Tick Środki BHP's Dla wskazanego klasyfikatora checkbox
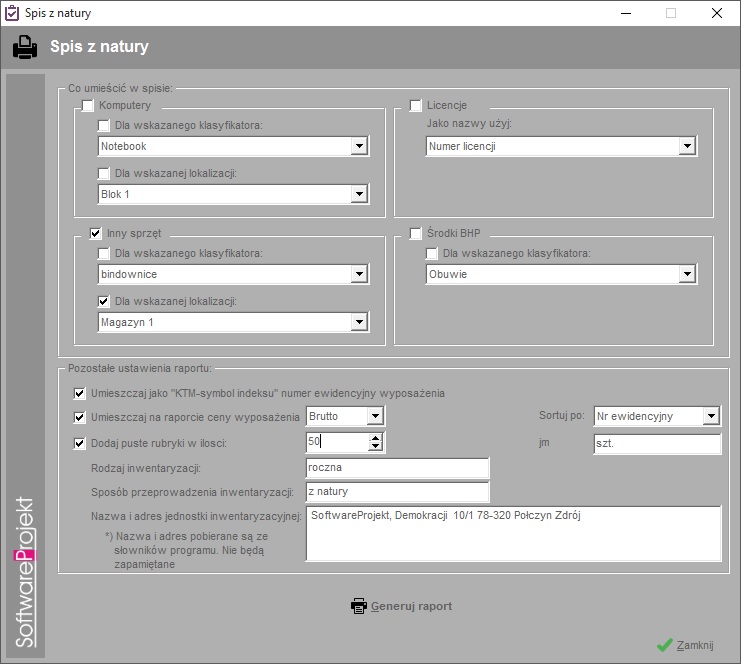Screen dimensions: 741x664 coord(431,254)
